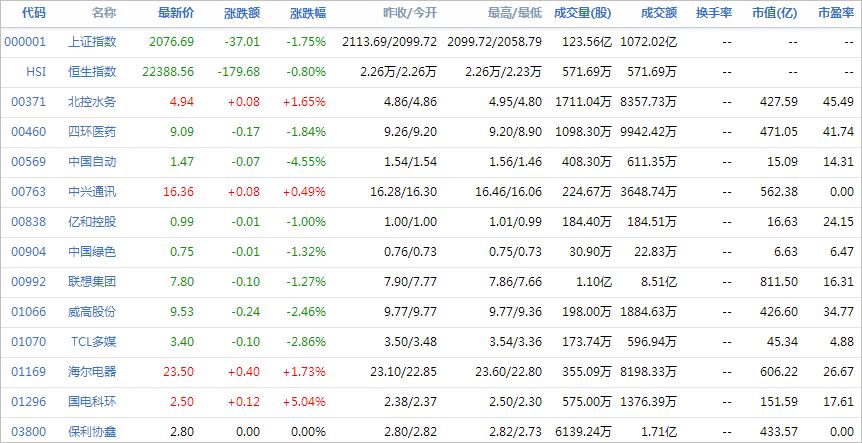This screenshot has width=862, height=443.
Task: Open the 亿和控股 stock page
Action: tap(92, 222)
